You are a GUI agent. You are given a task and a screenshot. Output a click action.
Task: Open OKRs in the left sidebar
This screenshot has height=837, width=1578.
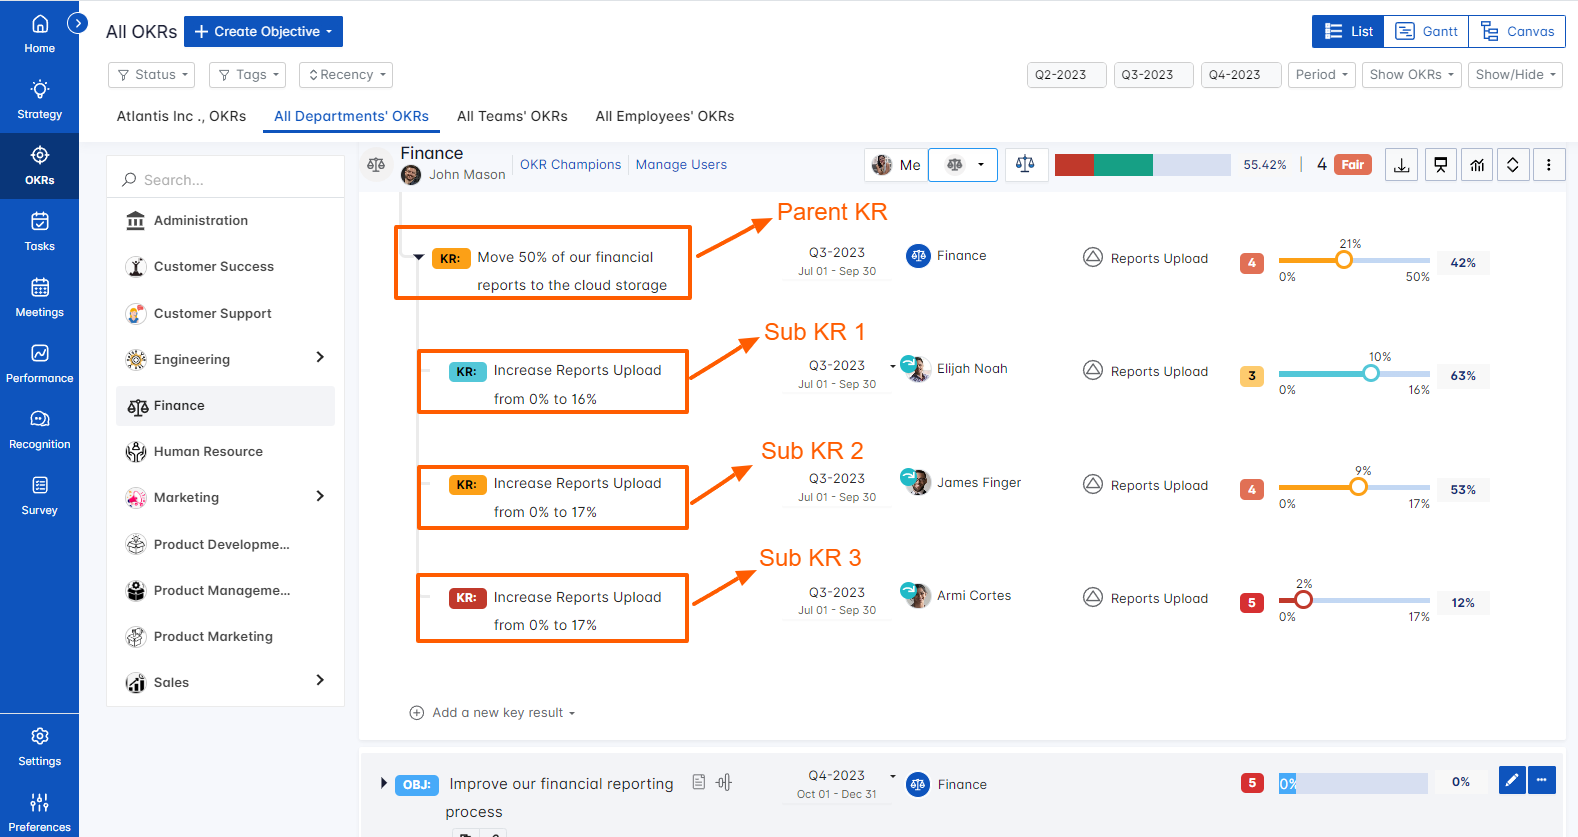click(x=40, y=165)
